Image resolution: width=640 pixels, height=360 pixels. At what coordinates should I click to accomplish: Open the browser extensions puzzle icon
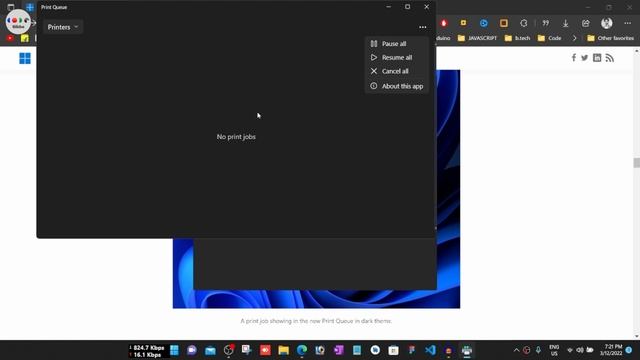pos(524,23)
